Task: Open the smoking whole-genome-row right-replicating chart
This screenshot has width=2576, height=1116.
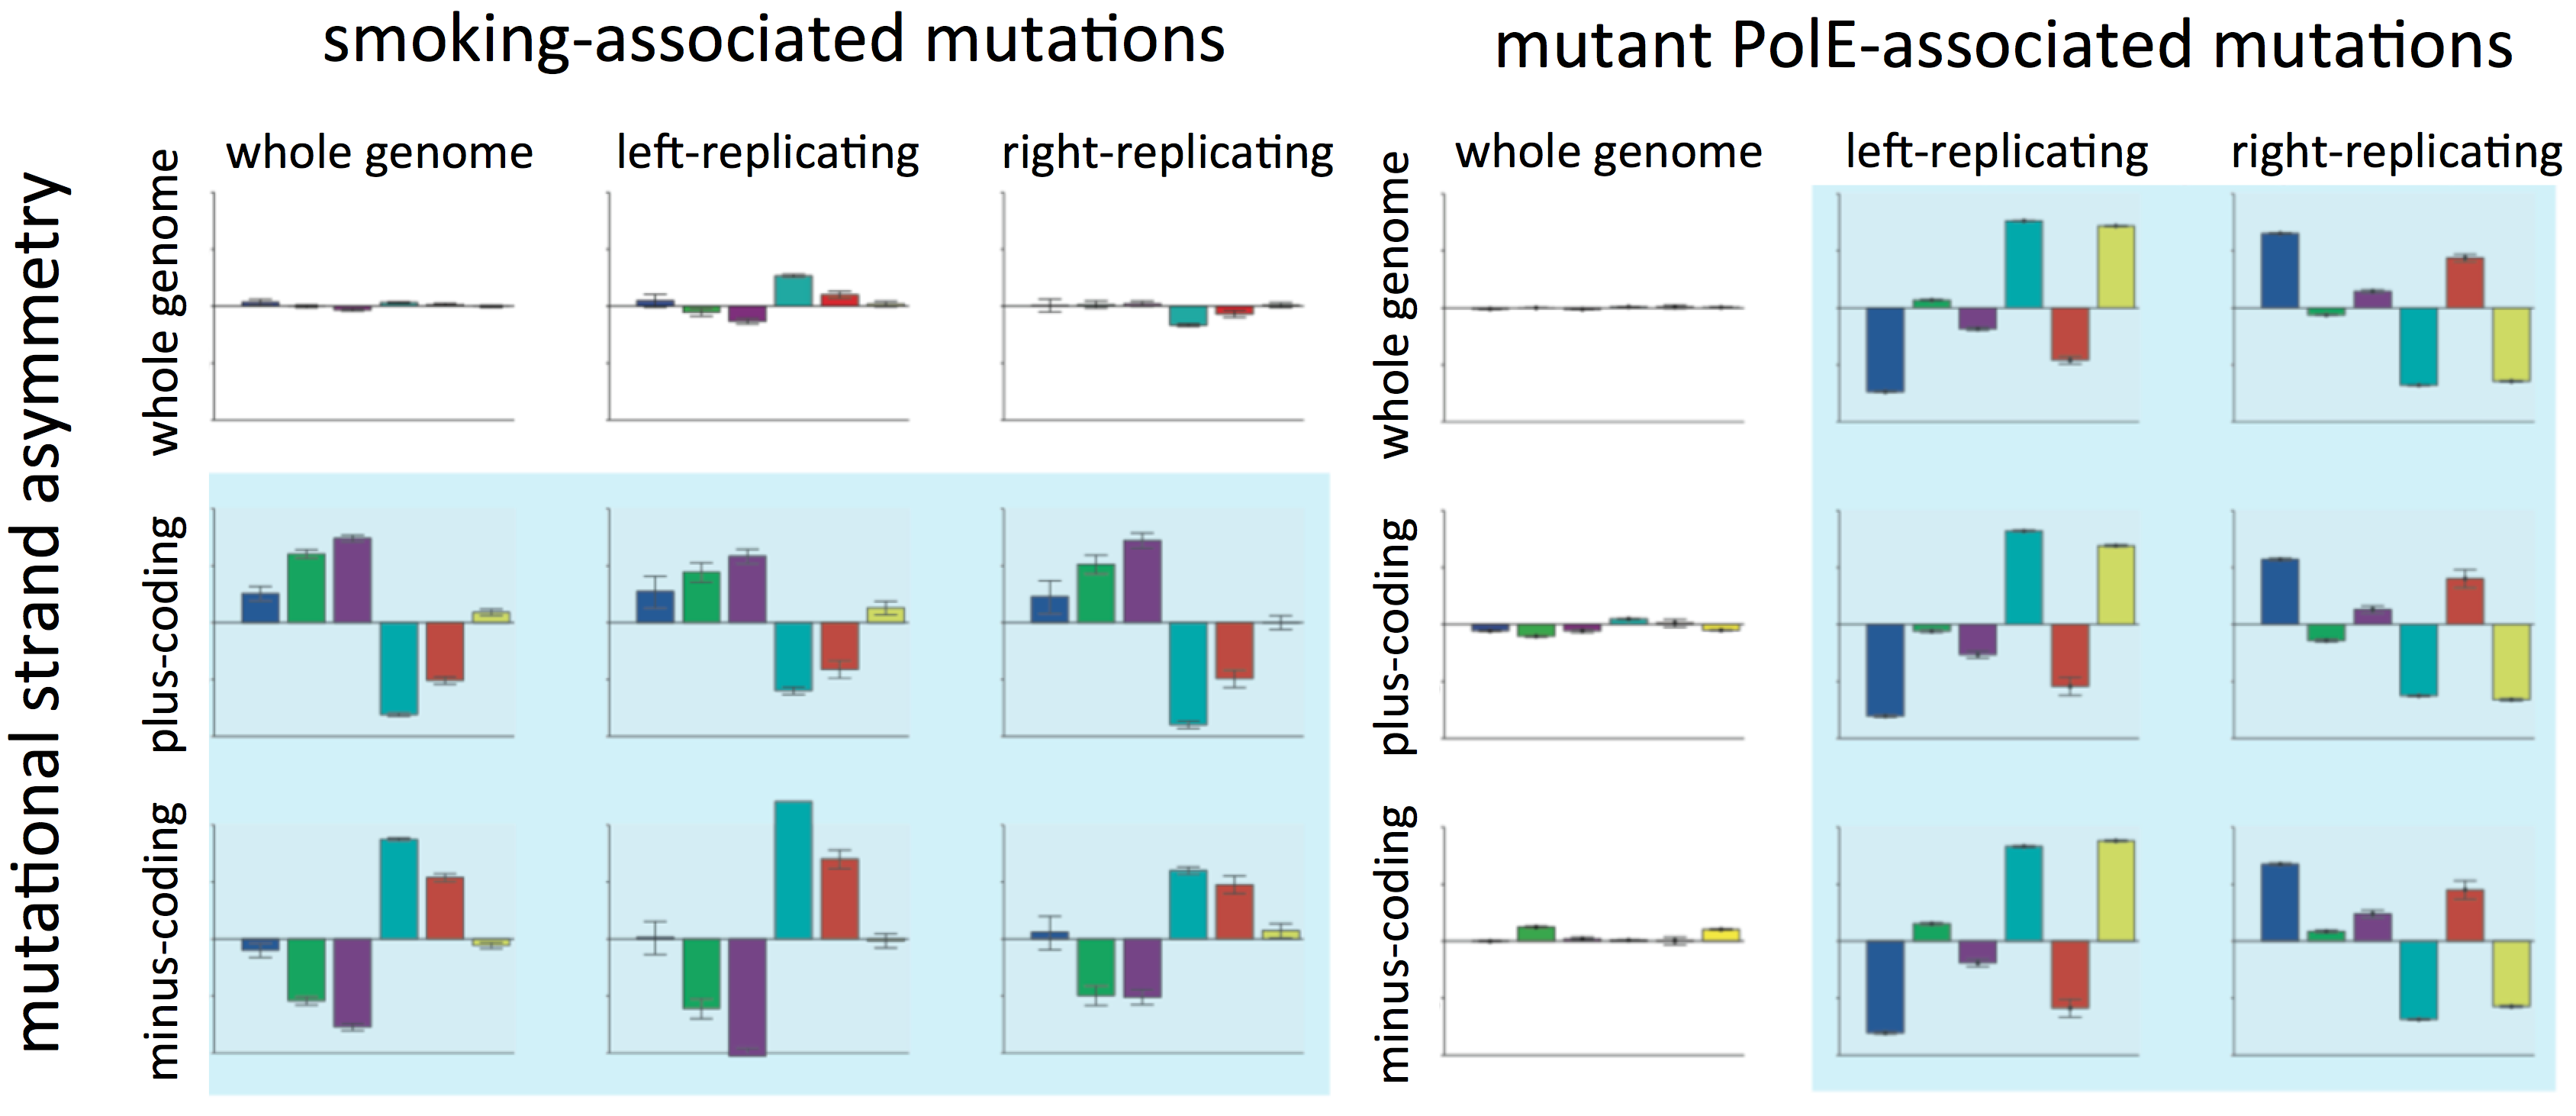Action: [x=1153, y=307]
